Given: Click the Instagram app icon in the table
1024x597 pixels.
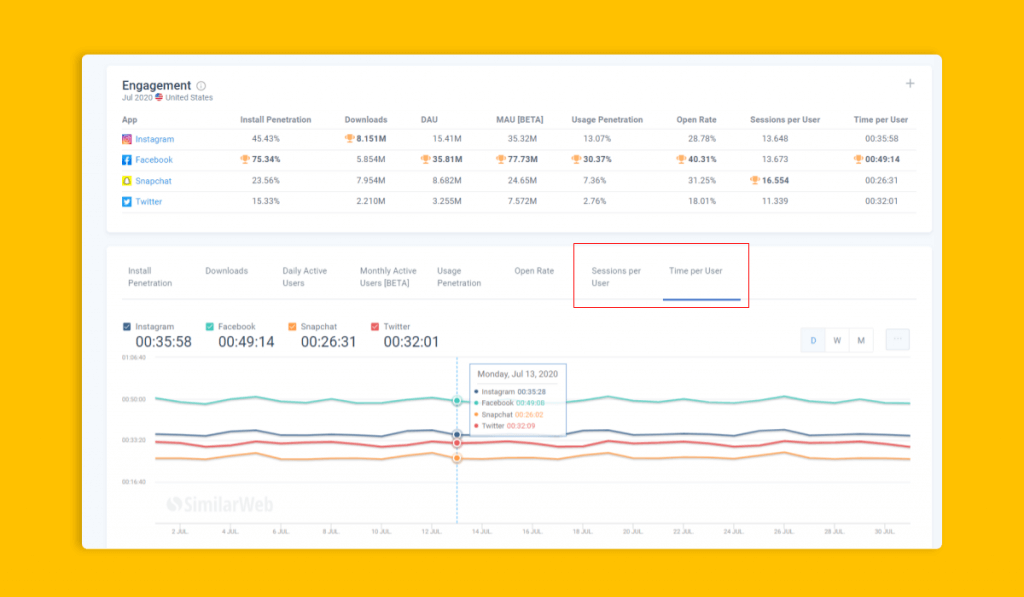Looking at the screenshot, I should [x=126, y=138].
